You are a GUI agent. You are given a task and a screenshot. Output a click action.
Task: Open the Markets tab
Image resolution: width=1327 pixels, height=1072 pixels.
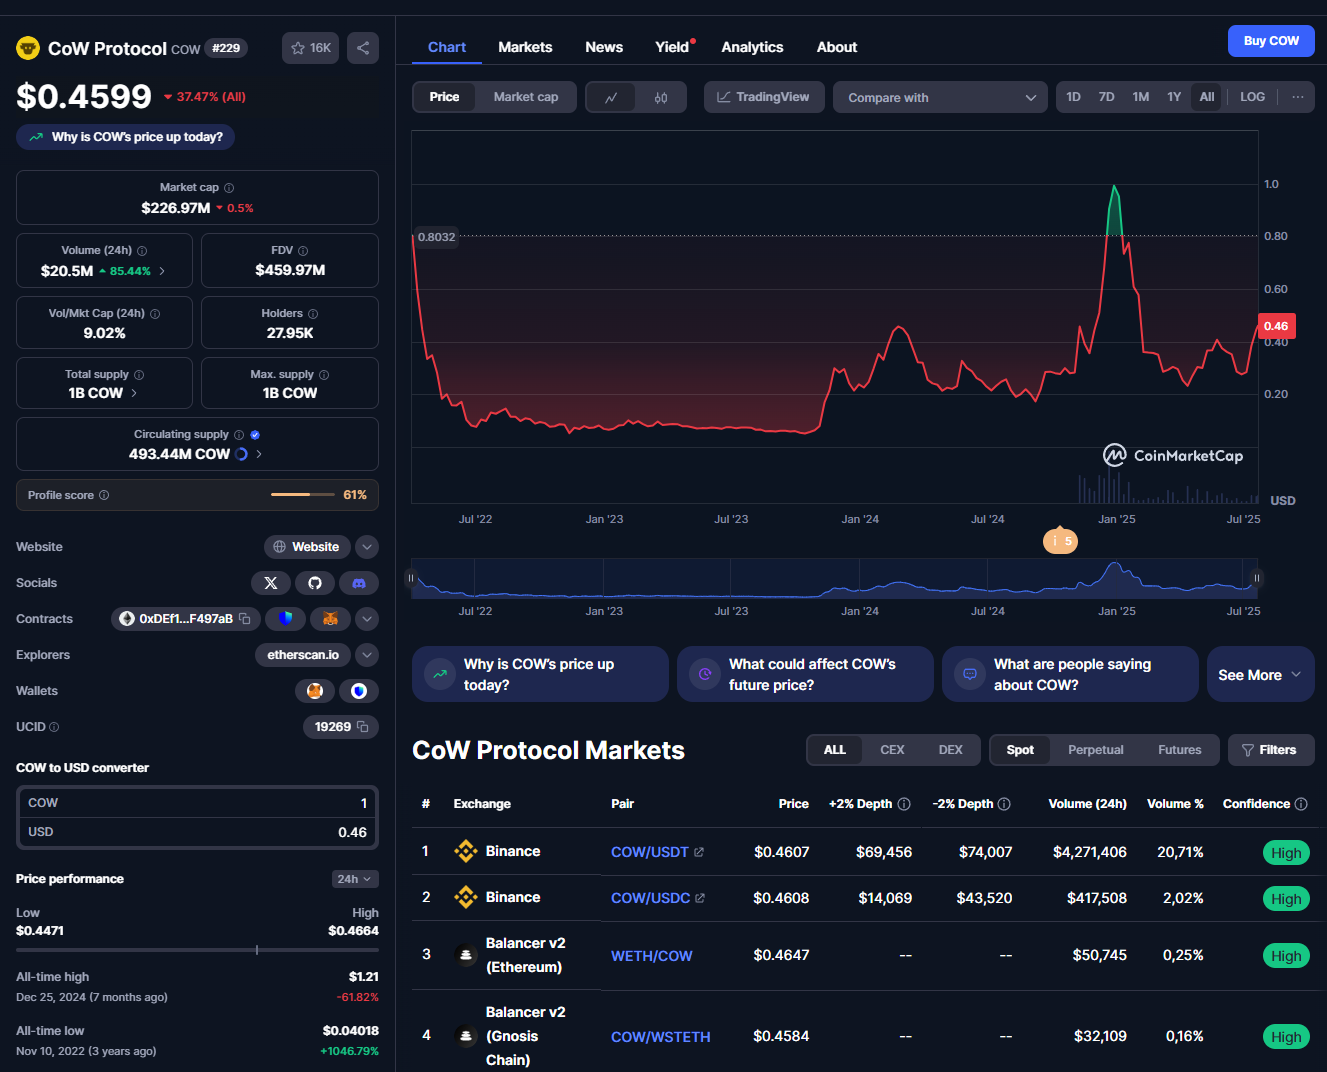tap(525, 47)
